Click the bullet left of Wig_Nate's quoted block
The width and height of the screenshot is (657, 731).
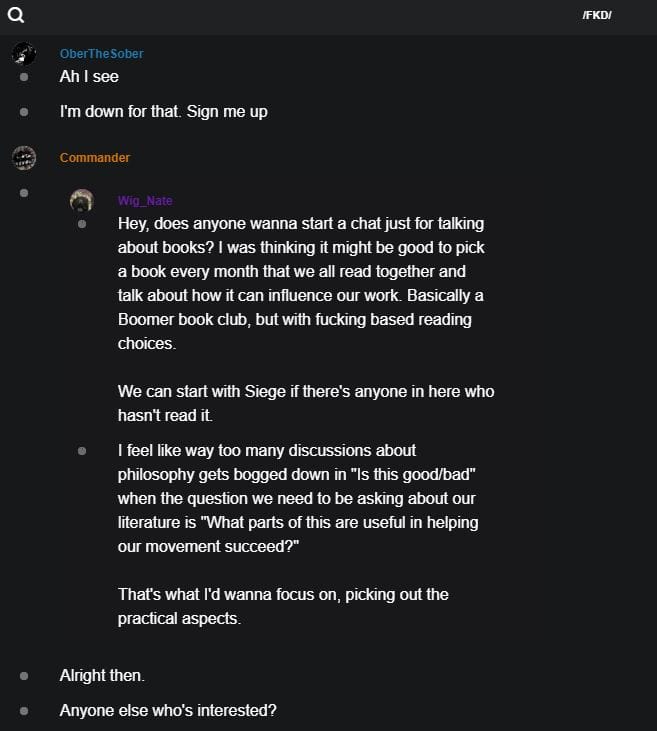(x=24, y=192)
